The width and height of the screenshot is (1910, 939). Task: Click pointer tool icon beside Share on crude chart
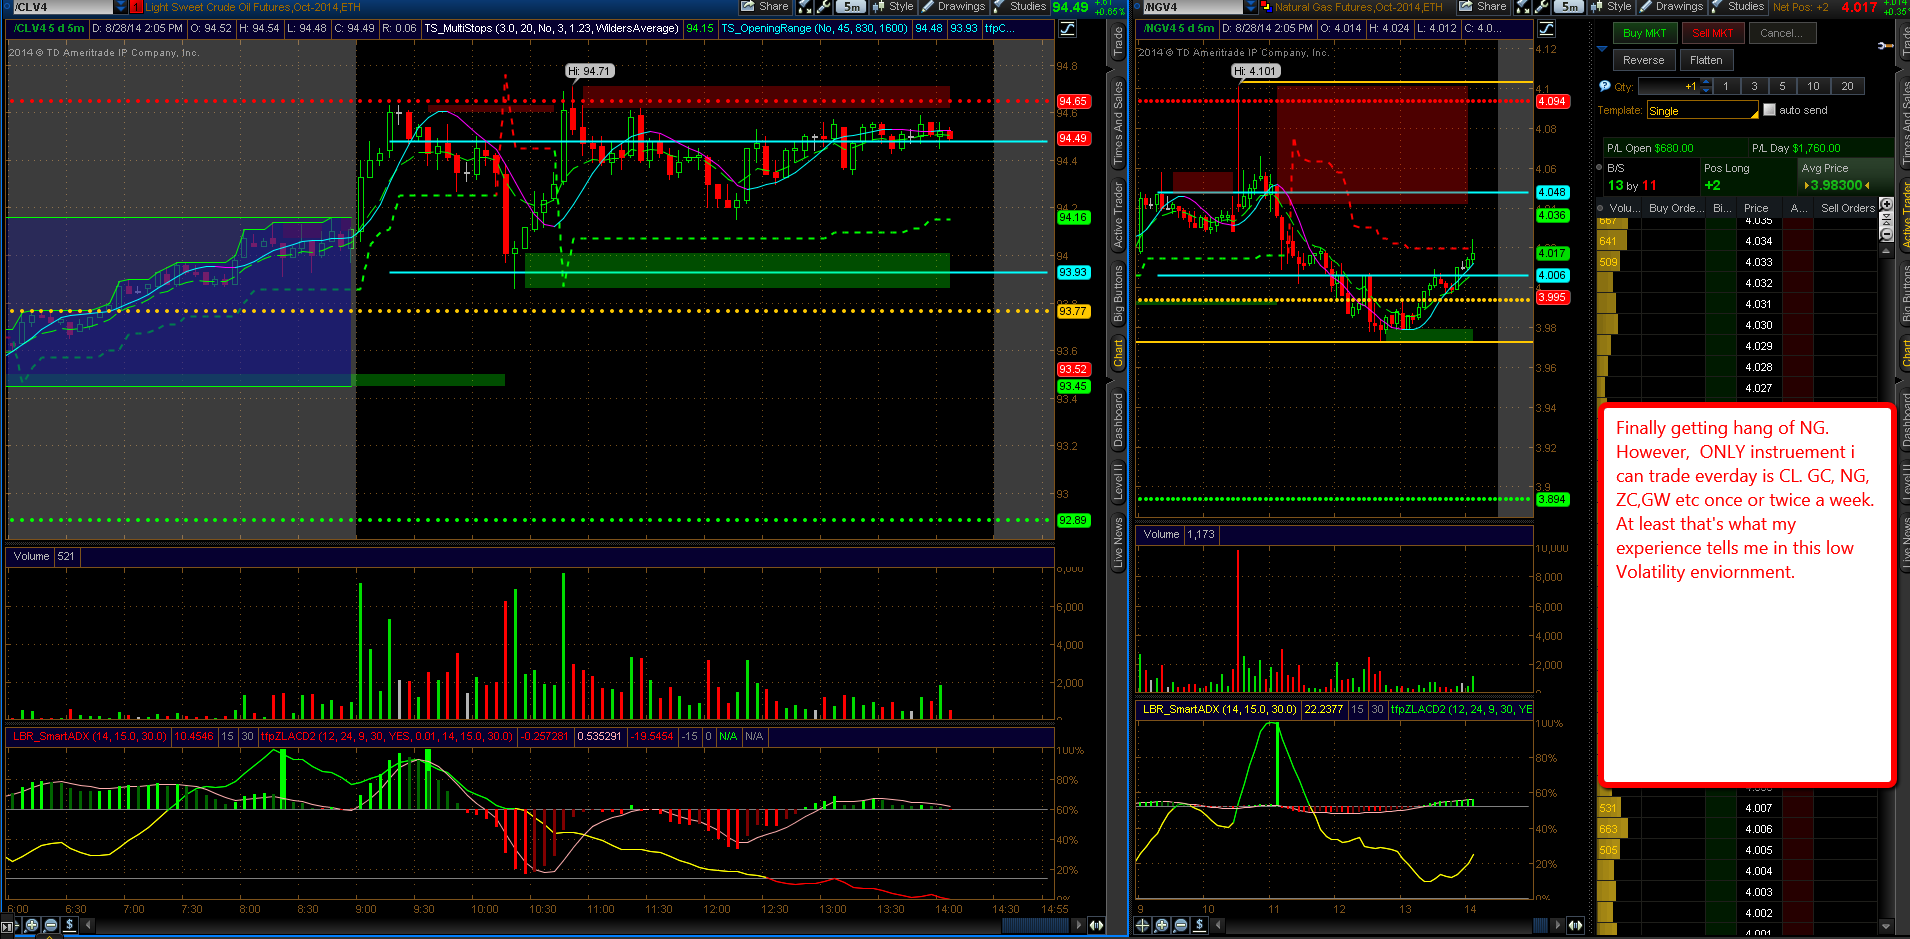pyautogui.click(x=805, y=6)
